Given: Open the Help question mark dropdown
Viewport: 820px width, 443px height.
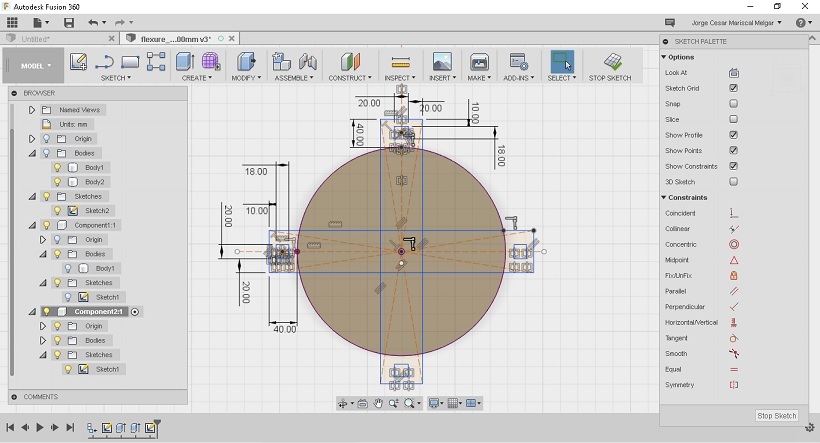Looking at the screenshot, I should pos(803,22).
